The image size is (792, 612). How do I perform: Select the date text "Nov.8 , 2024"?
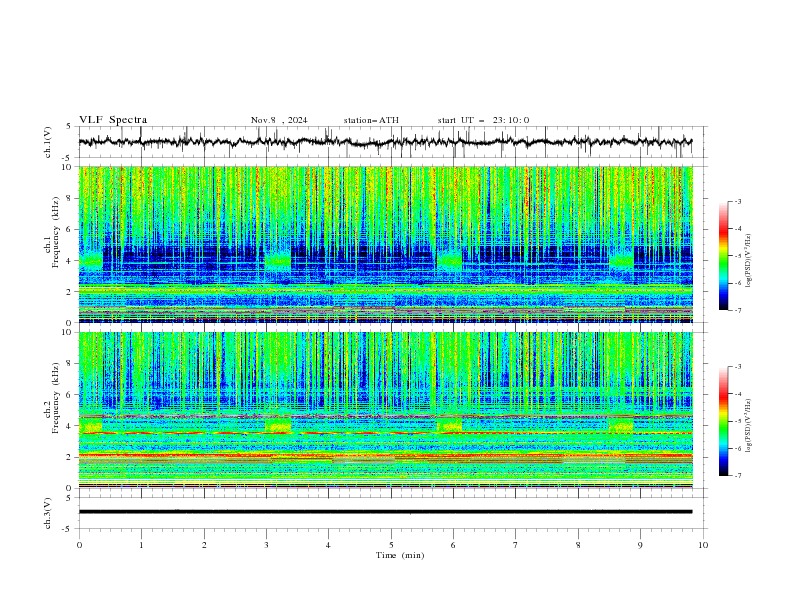pyautogui.click(x=279, y=120)
